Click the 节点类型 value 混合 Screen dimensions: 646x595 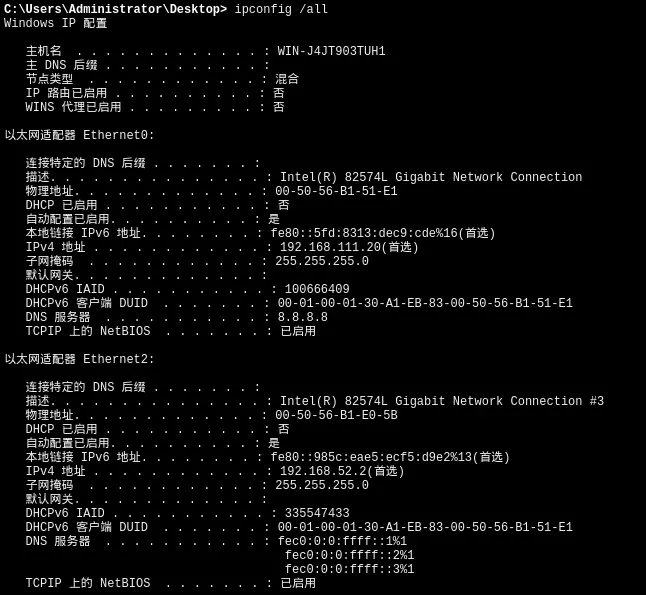click(287, 79)
